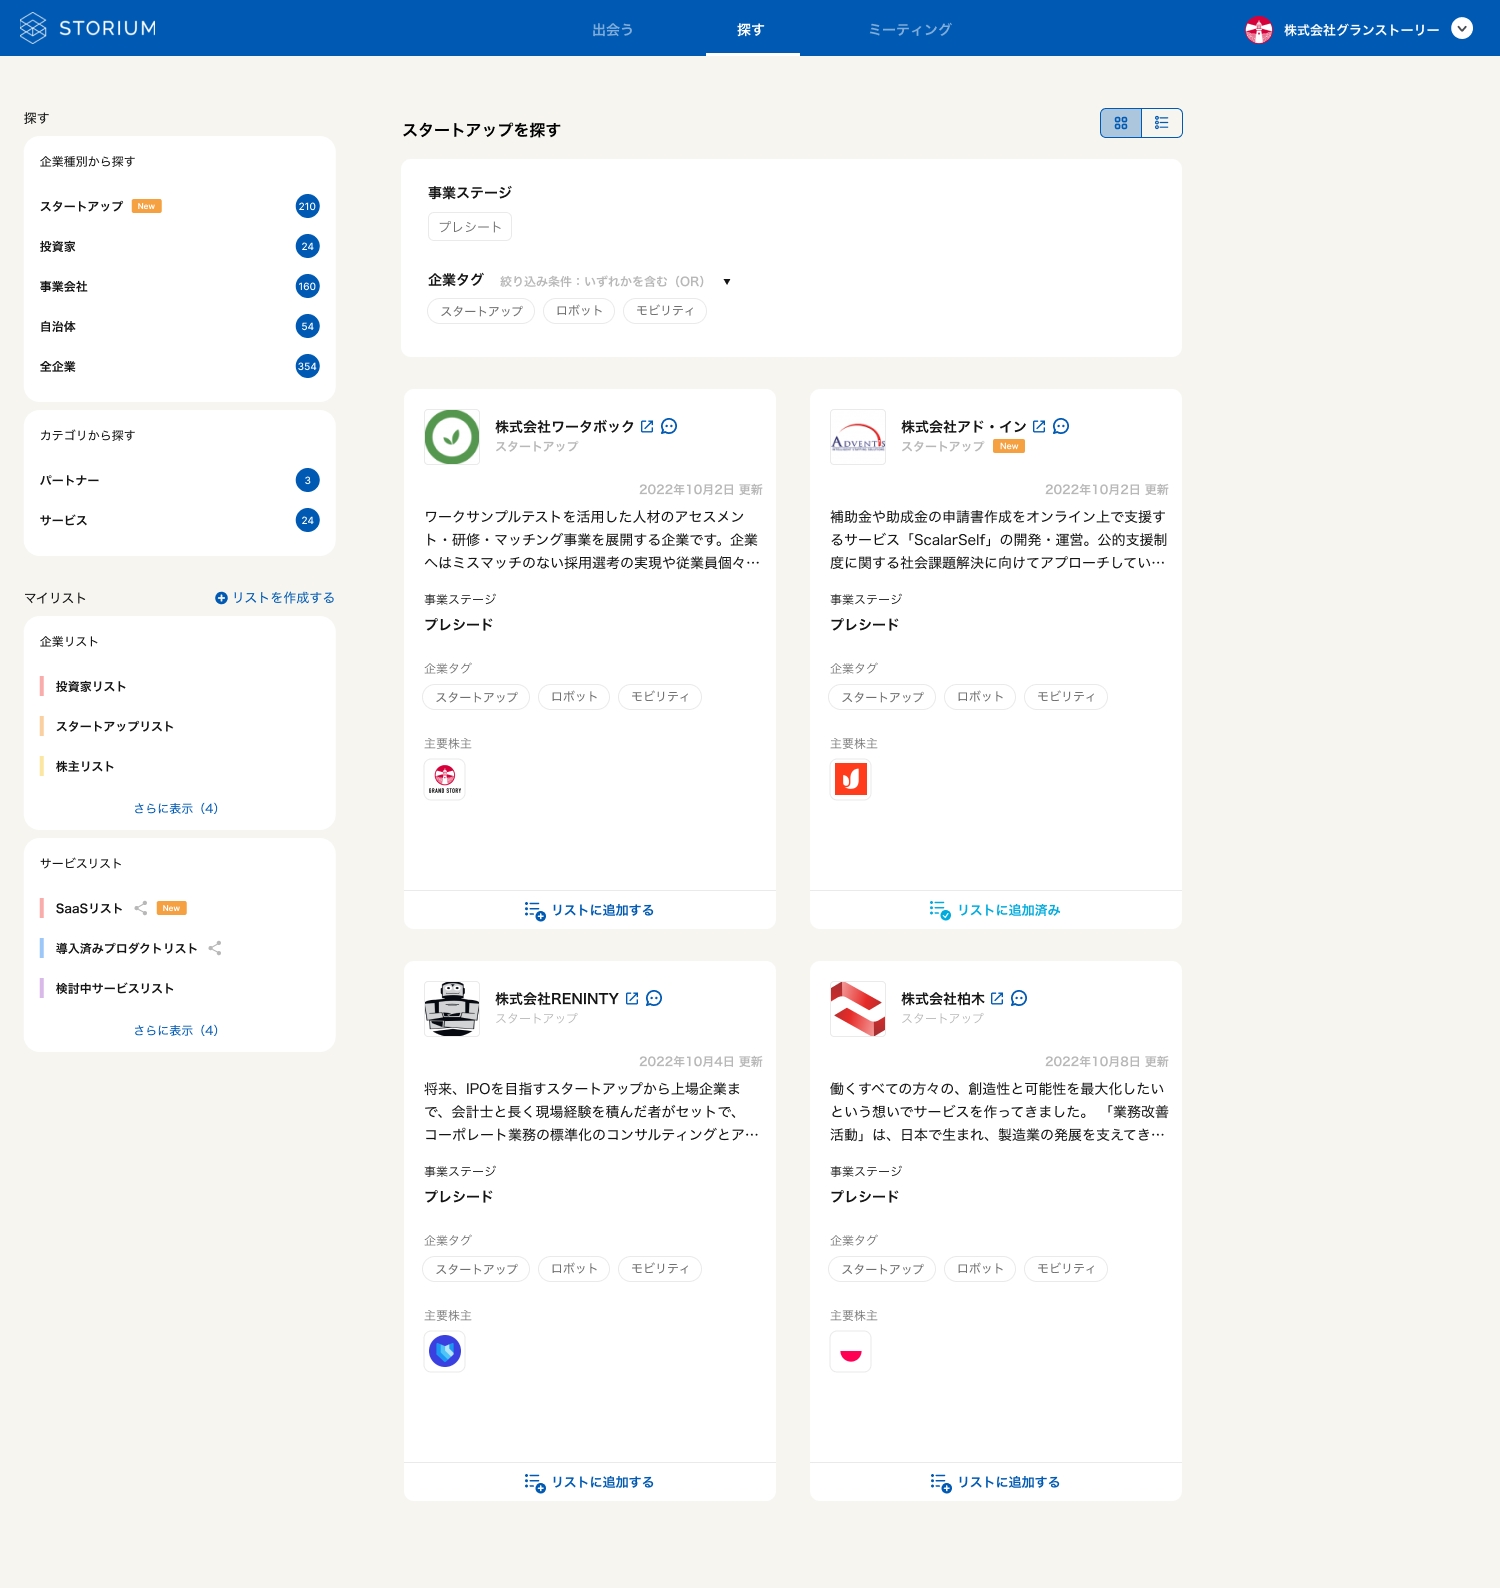1500x1588 pixels.
Task: Open external link for 株式会社RENINTY
Action: 632,998
